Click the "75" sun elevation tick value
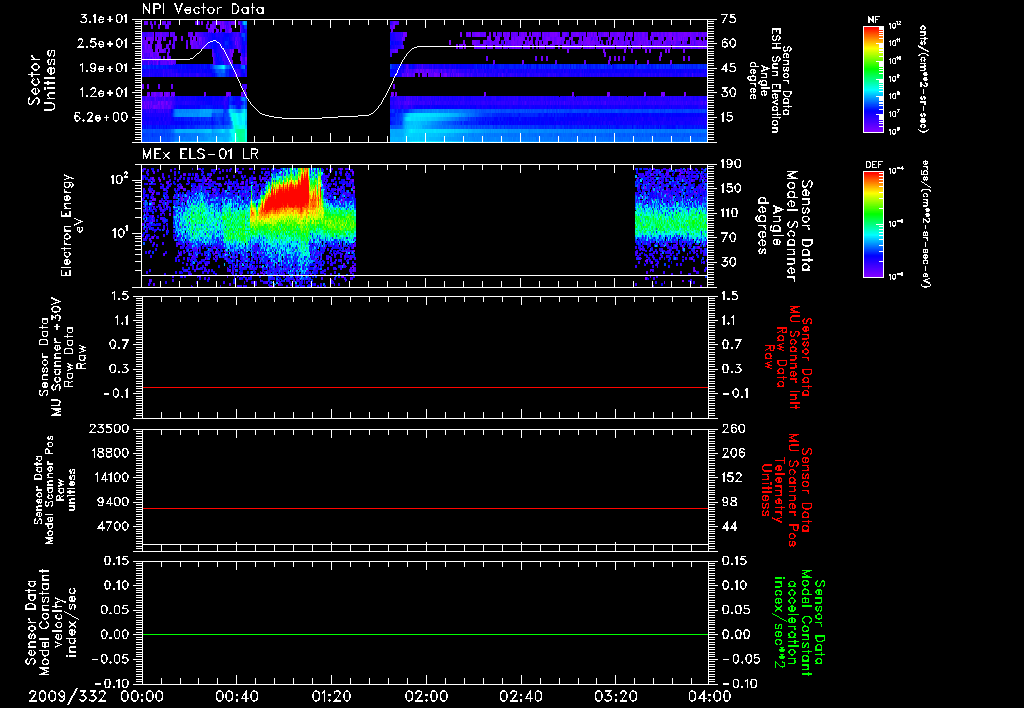 coord(728,19)
